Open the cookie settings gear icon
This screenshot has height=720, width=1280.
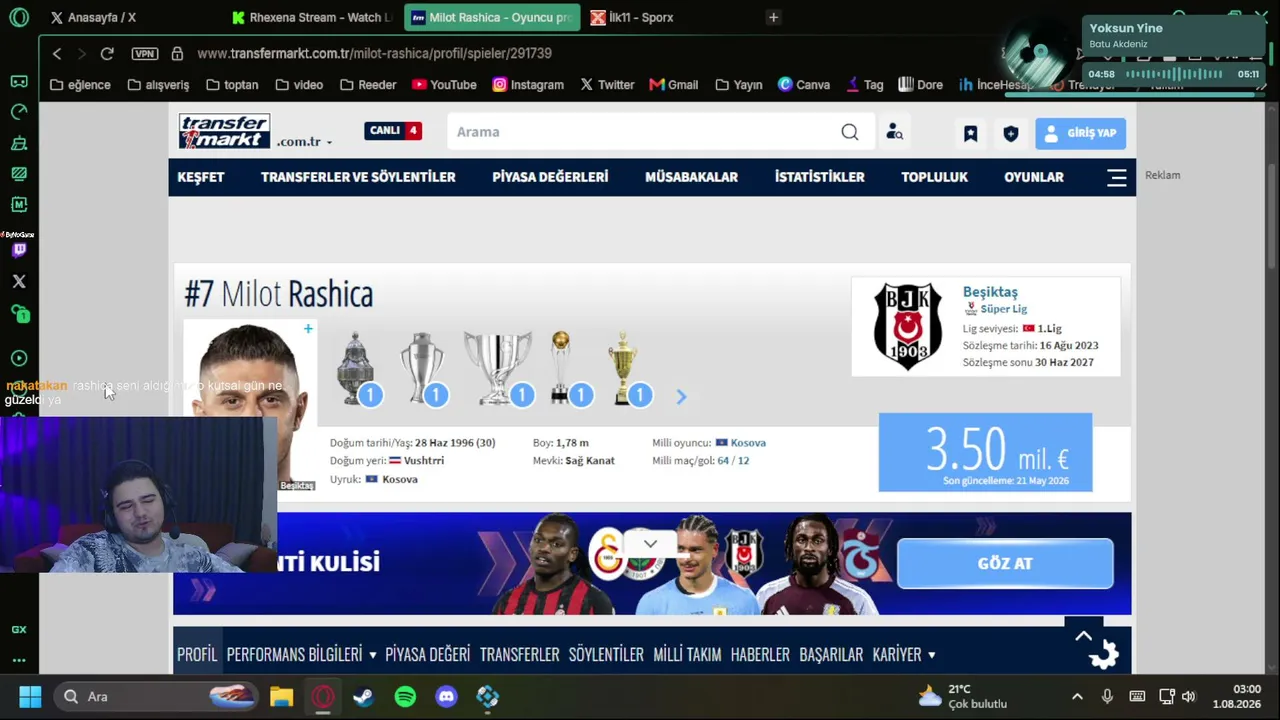[x=1104, y=656]
